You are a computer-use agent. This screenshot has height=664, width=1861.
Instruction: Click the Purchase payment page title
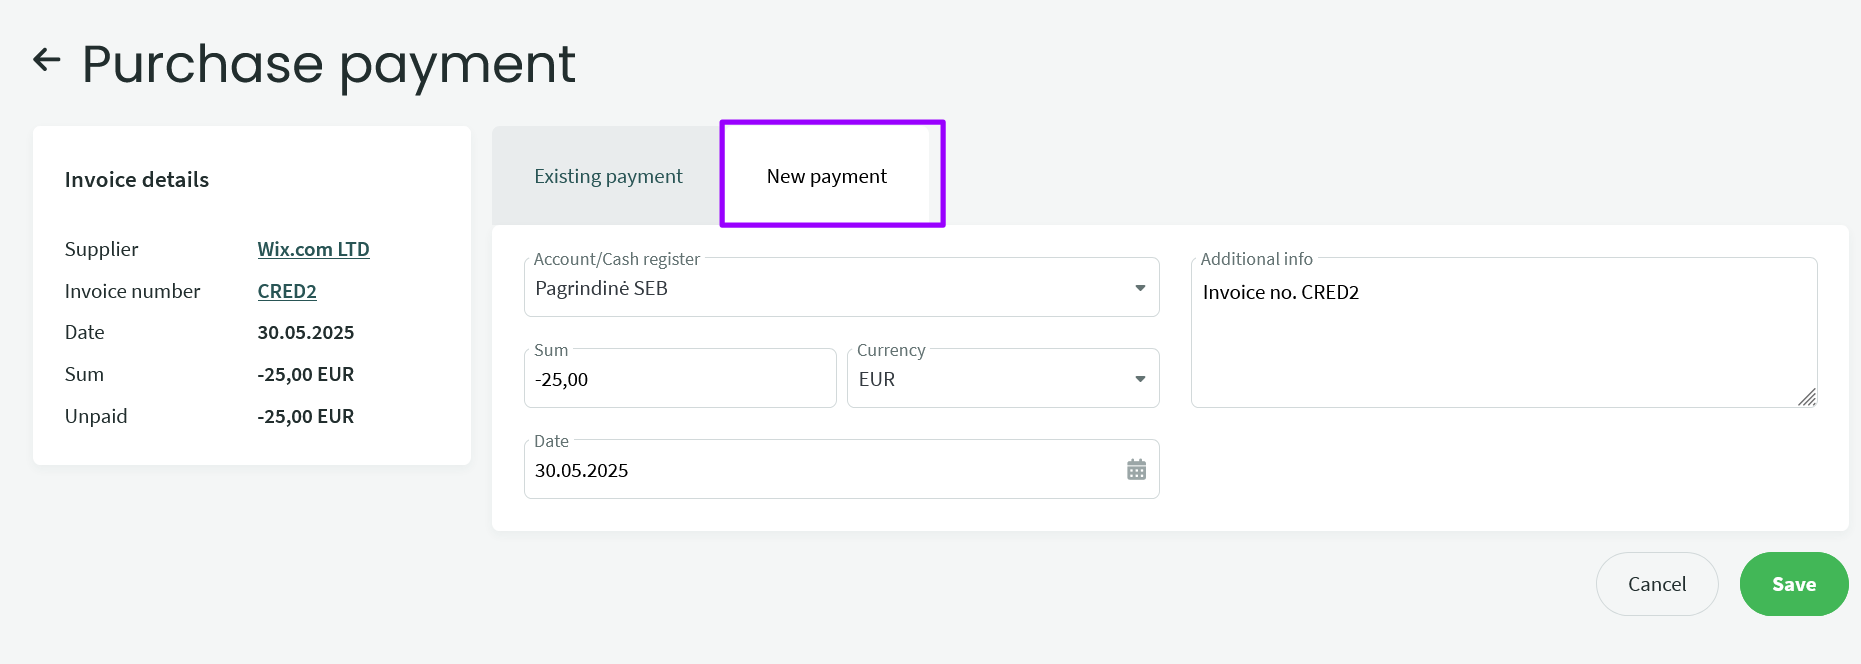(328, 64)
